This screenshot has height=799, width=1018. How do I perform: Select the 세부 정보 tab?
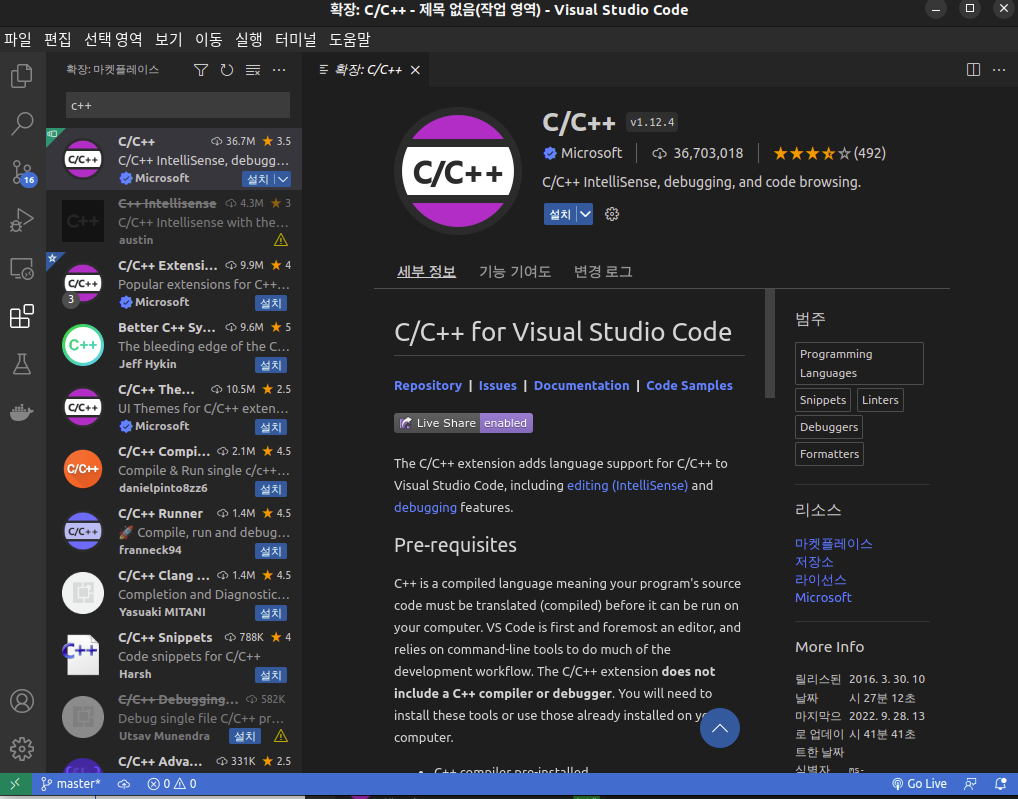pyautogui.click(x=427, y=271)
